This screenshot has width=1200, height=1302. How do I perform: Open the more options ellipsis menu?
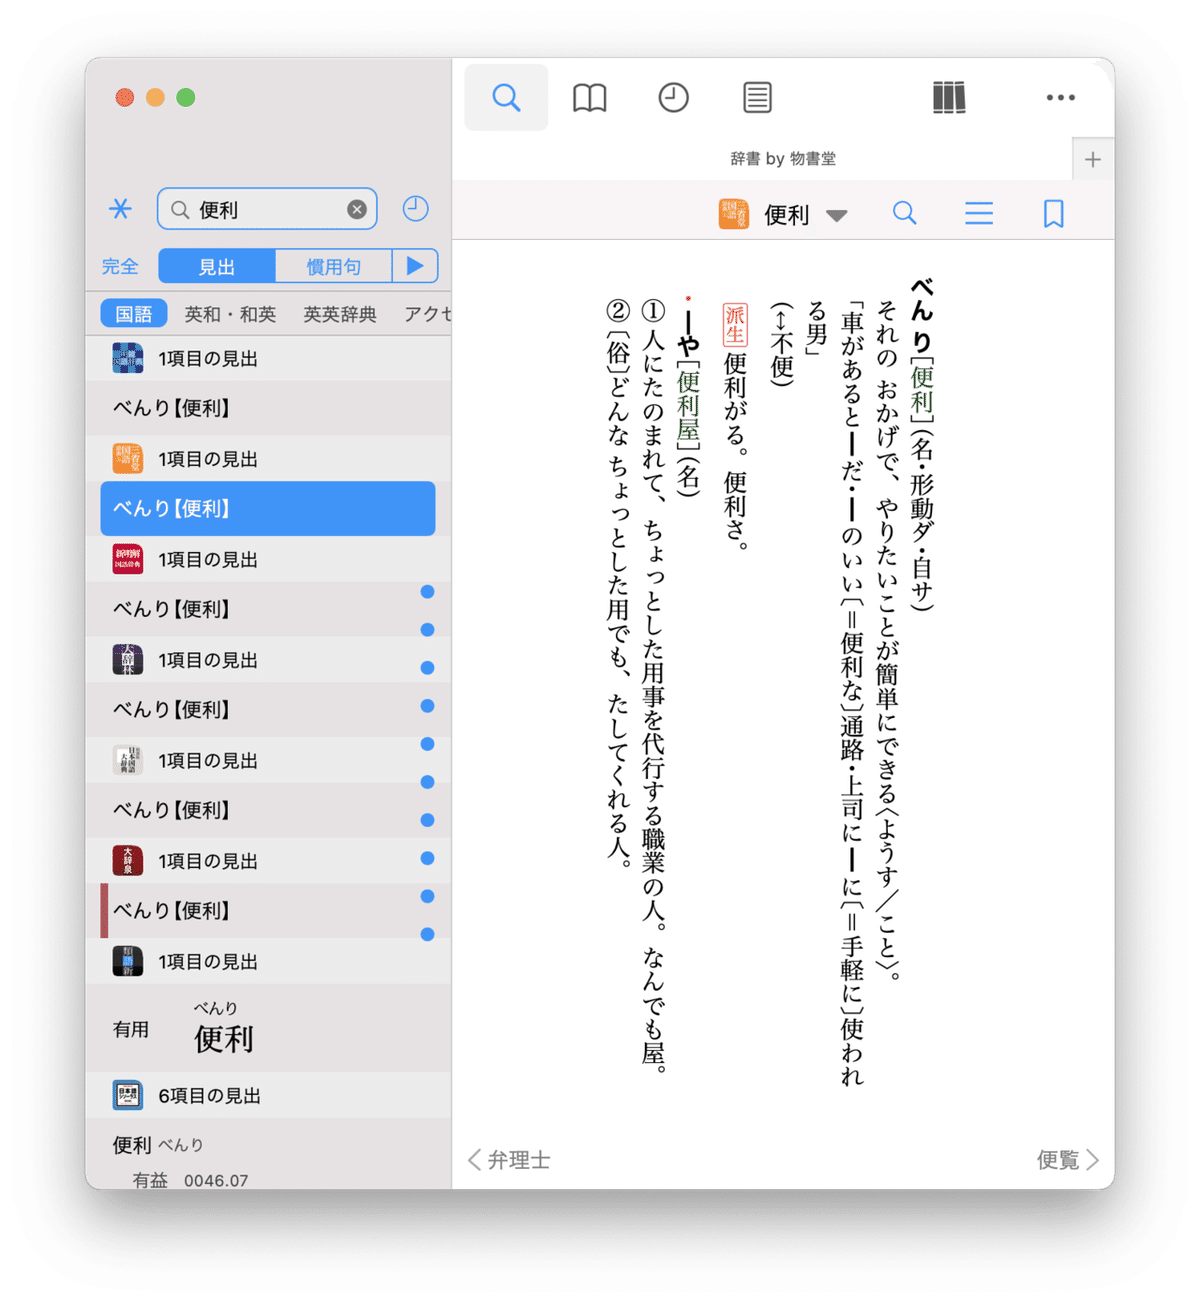(x=1060, y=98)
